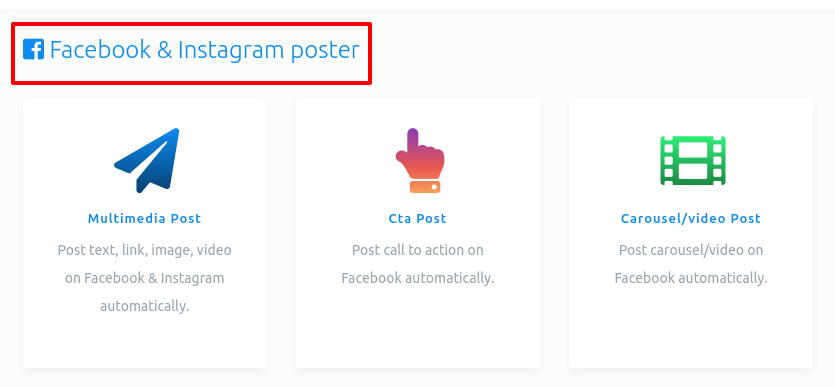Click the word "Instagram" in the section heading
The height and width of the screenshot is (387, 835).
[232, 51]
